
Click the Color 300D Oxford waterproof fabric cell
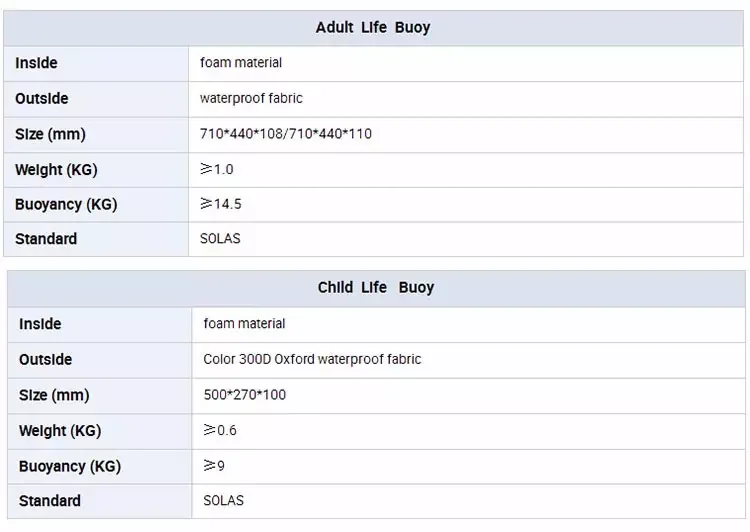tap(312, 359)
